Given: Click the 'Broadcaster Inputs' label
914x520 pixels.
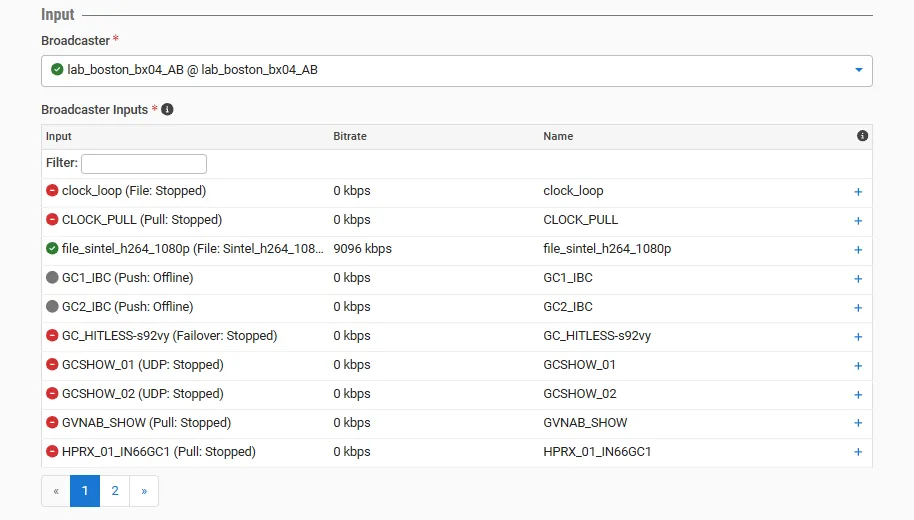Looking at the screenshot, I should 94,110.
